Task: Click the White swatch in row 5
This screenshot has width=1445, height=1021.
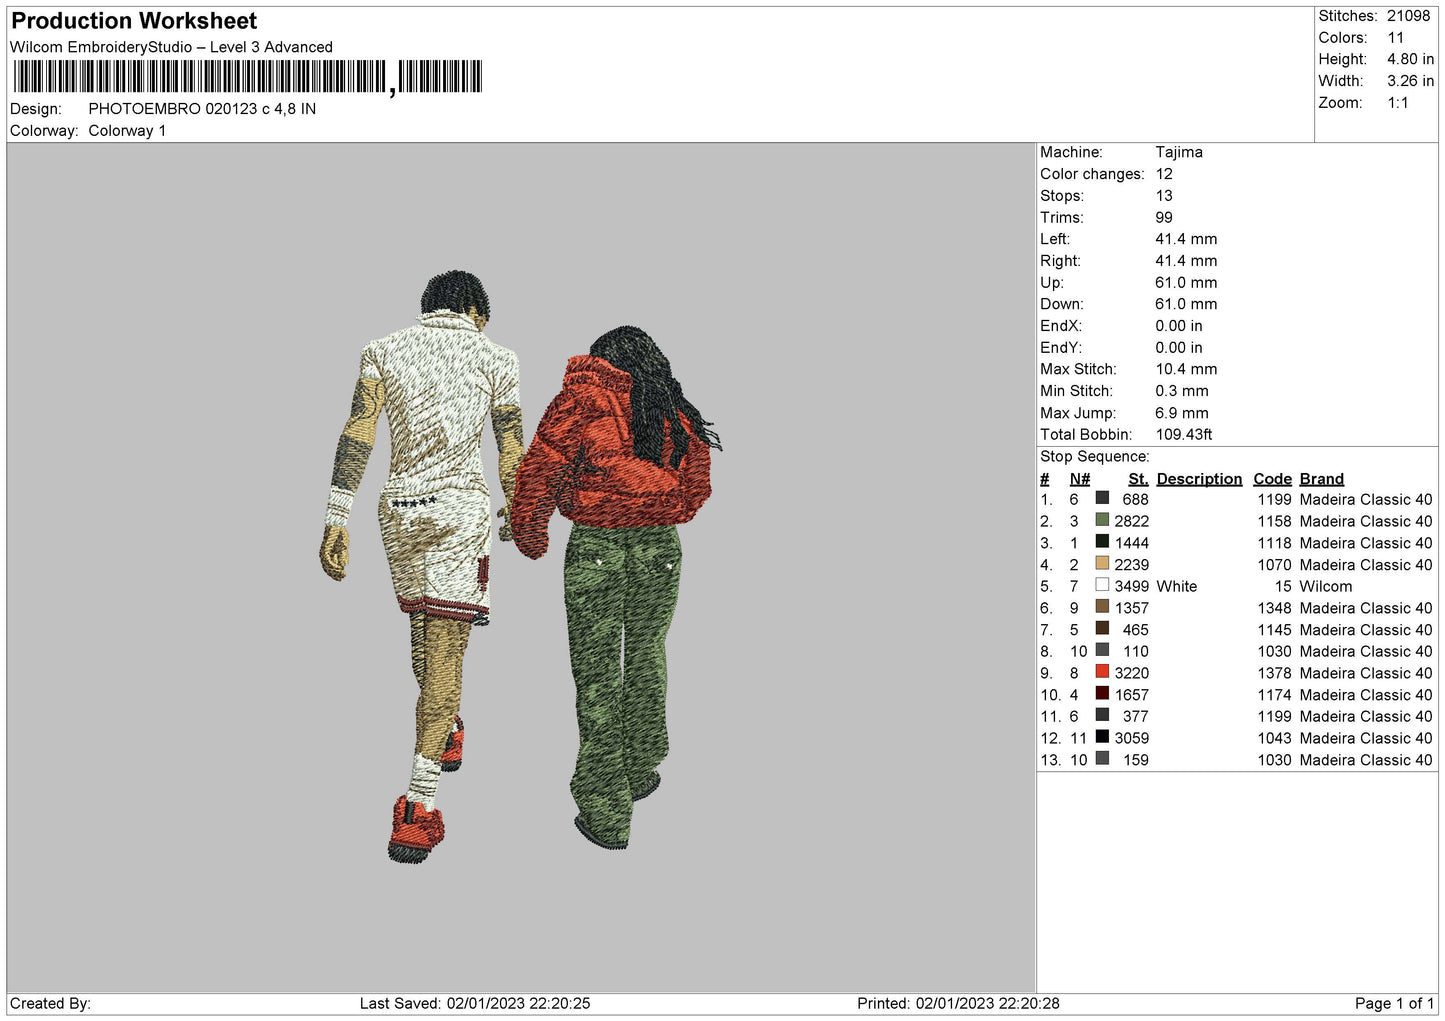Action: [1102, 585]
